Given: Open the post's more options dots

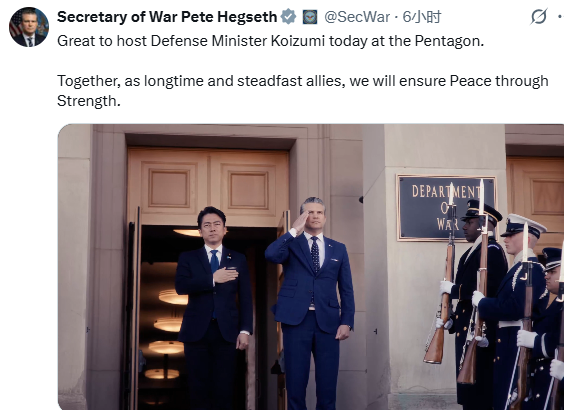Looking at the screenshot, I should [560, 17].
